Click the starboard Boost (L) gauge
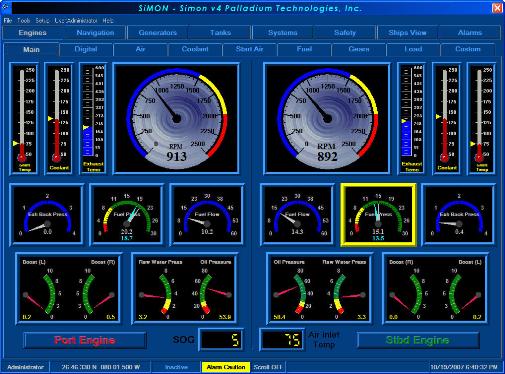This screenshot has width=505, height=374. tap(465, 289)
